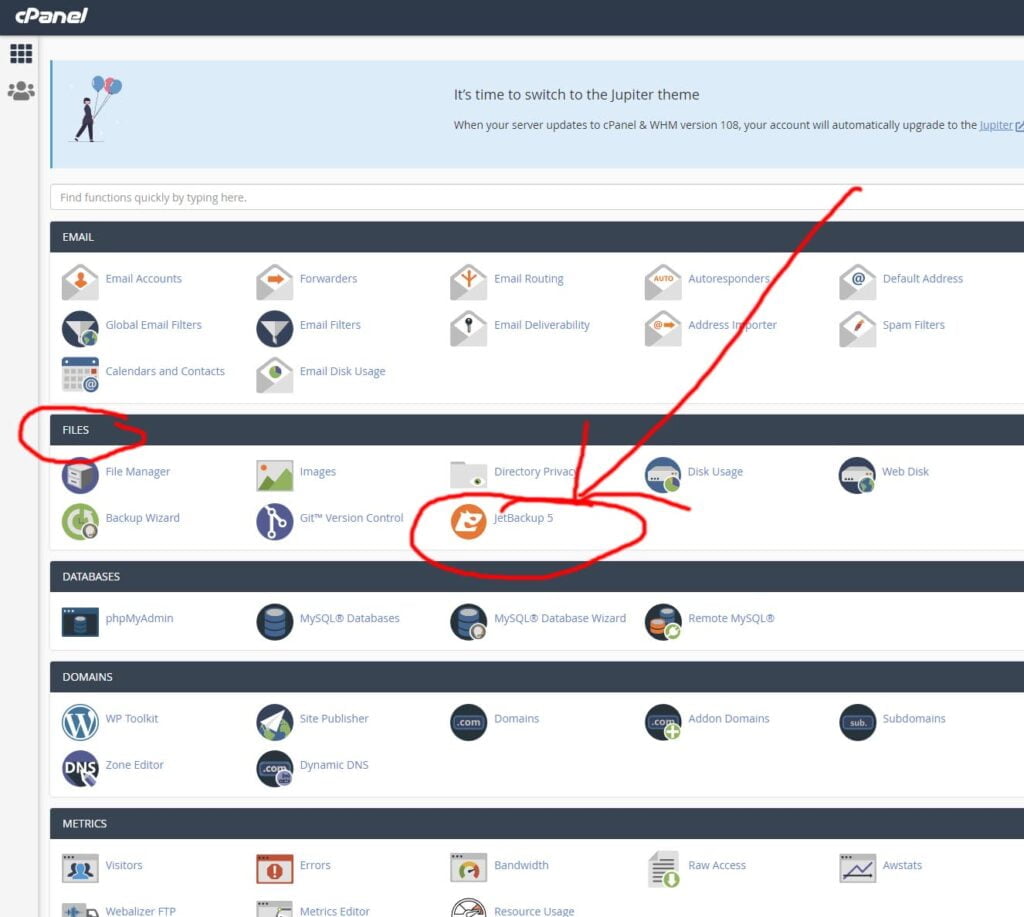The image size is (1024, 917).
Task: Open User Manager people icon in sidebar
Action: [21, 90]
